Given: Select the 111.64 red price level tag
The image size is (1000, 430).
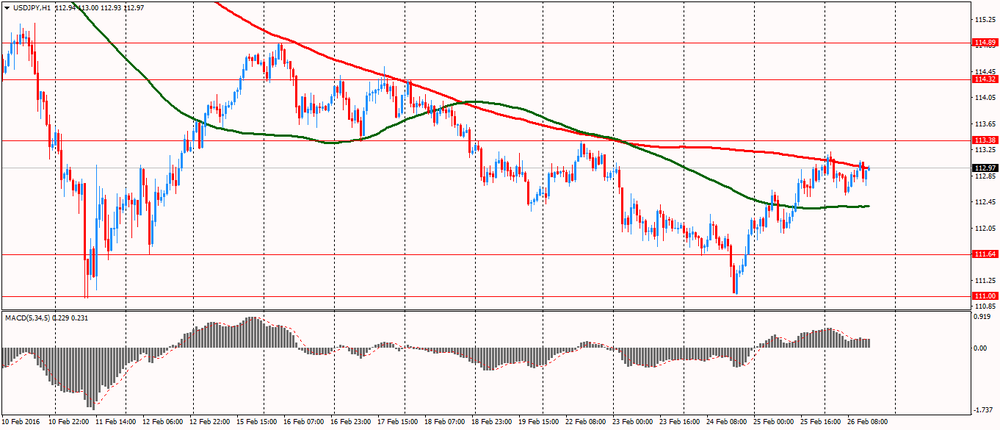Looking at the screenshot, I should tap(984, 255).
